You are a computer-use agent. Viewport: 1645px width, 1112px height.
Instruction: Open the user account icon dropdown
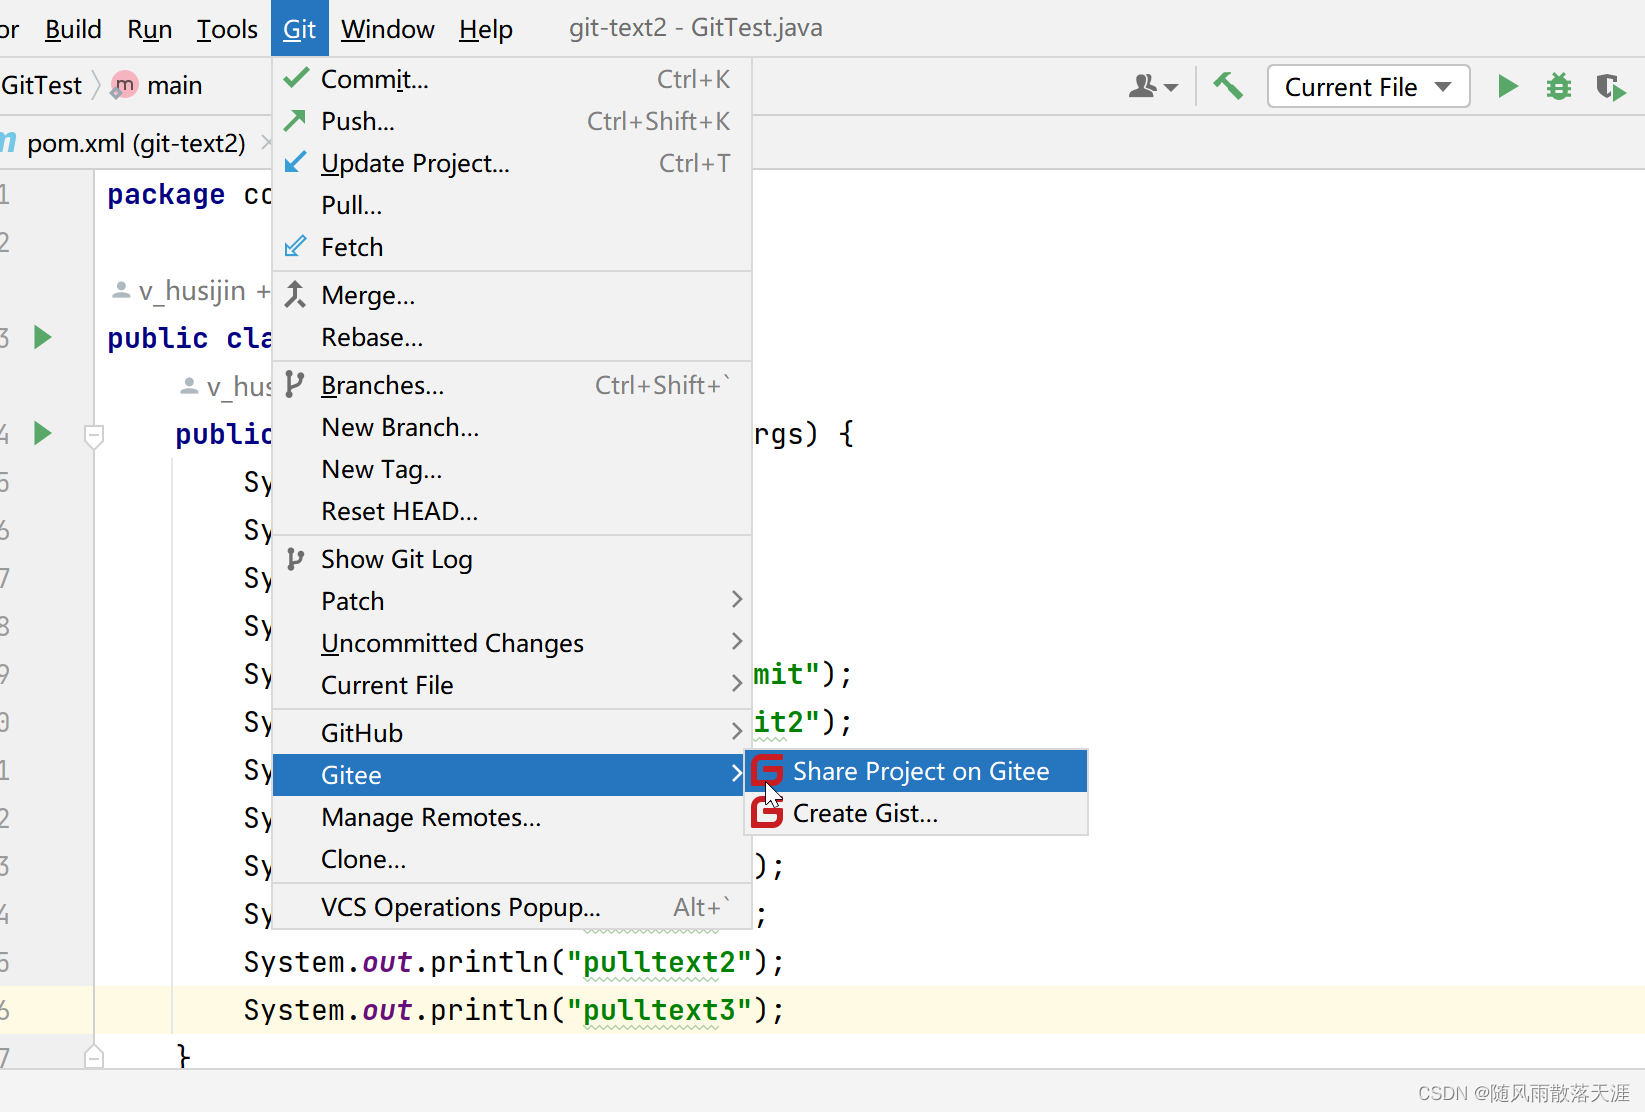1153,86
